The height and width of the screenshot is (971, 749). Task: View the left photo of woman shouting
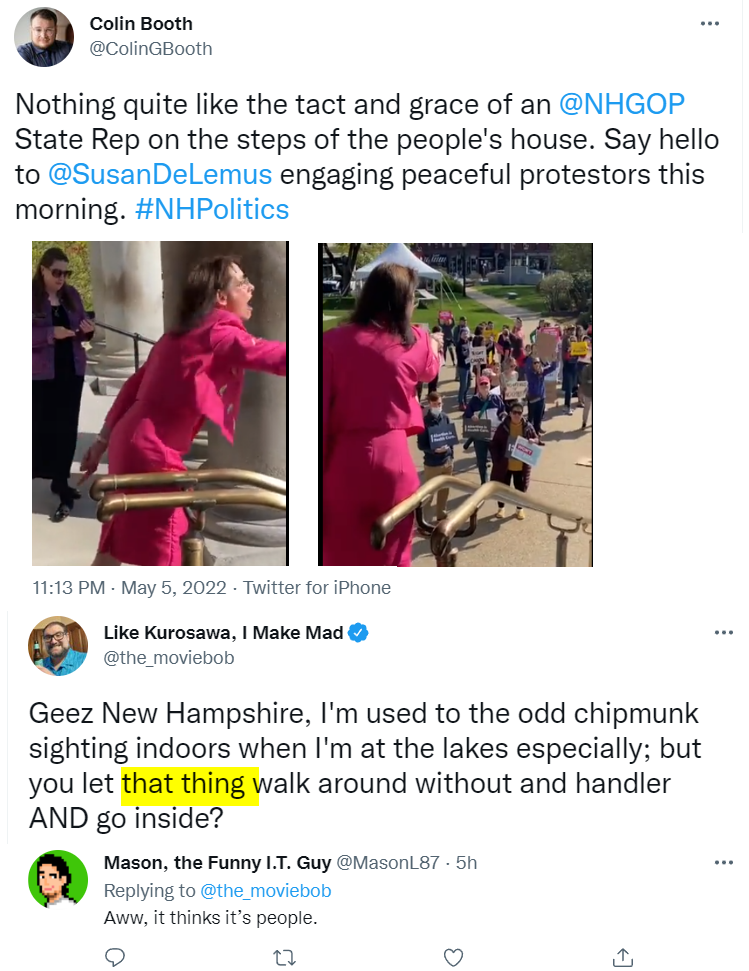[x=160, y=403]
